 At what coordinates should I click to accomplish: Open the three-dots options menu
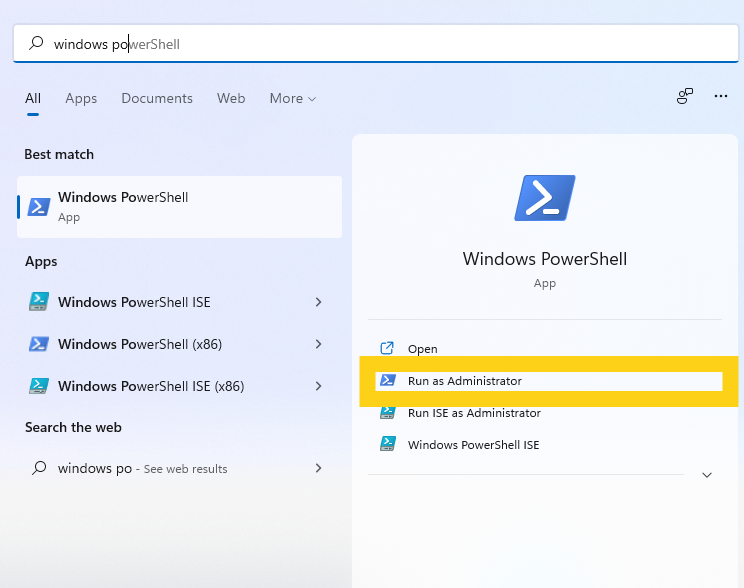721,96
